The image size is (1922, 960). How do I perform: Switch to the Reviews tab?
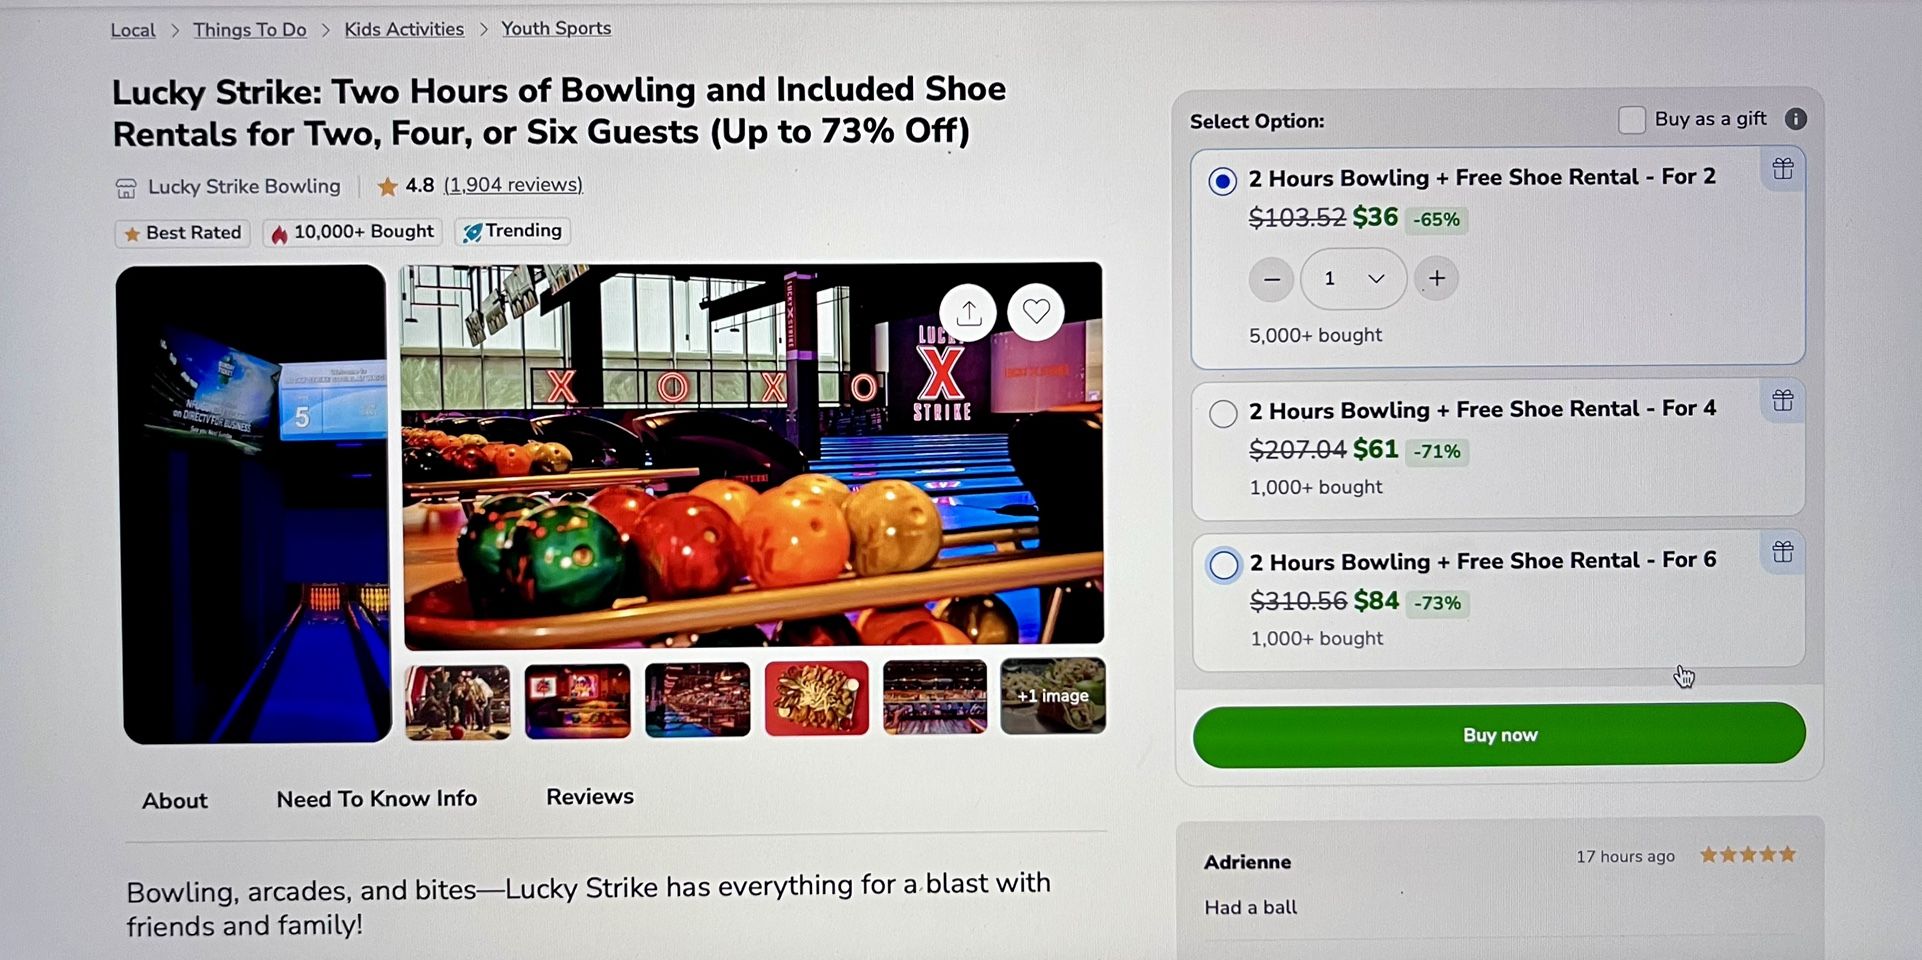point(589,797)
